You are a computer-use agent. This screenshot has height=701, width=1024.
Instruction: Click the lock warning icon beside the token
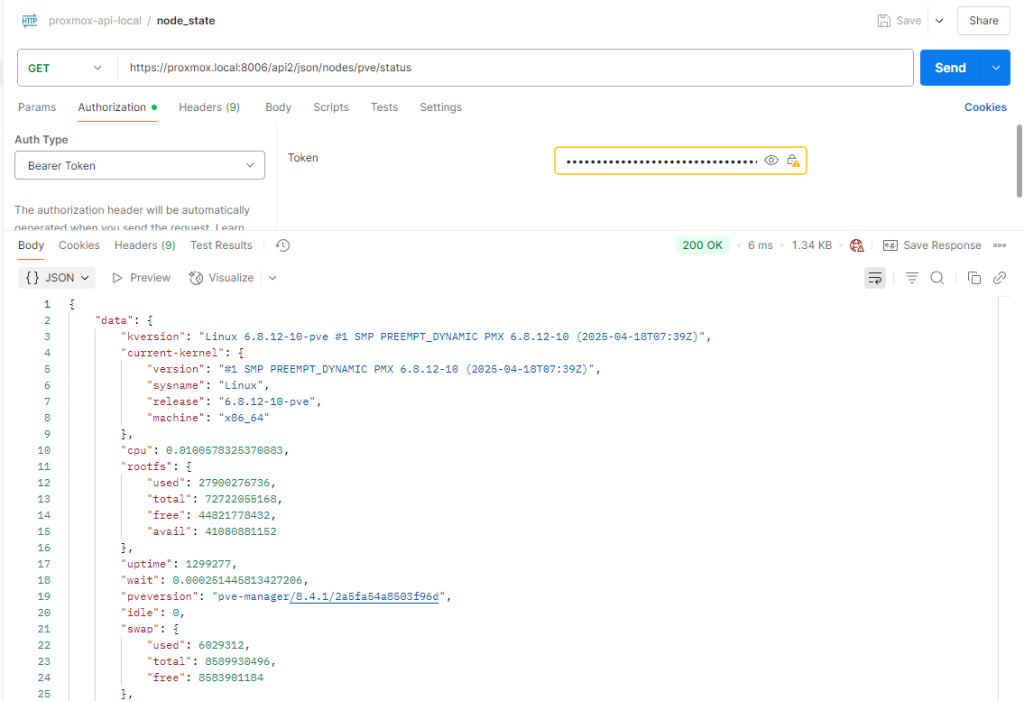(793, 160)
